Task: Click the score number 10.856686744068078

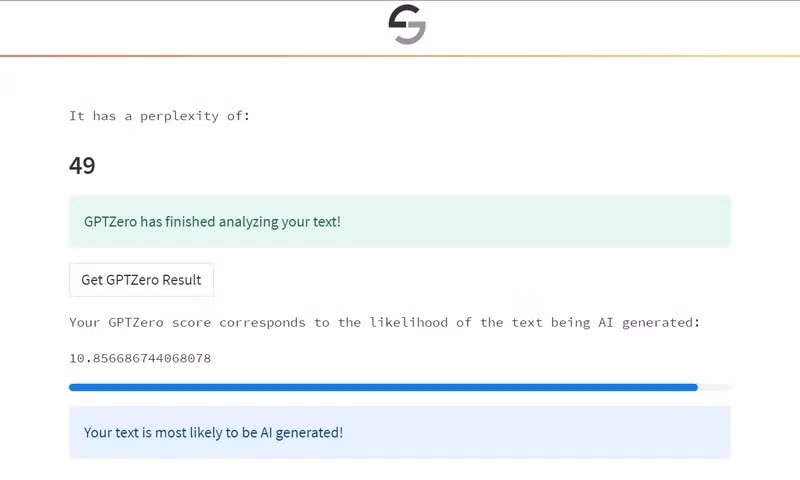Action: tap(140, 358)
